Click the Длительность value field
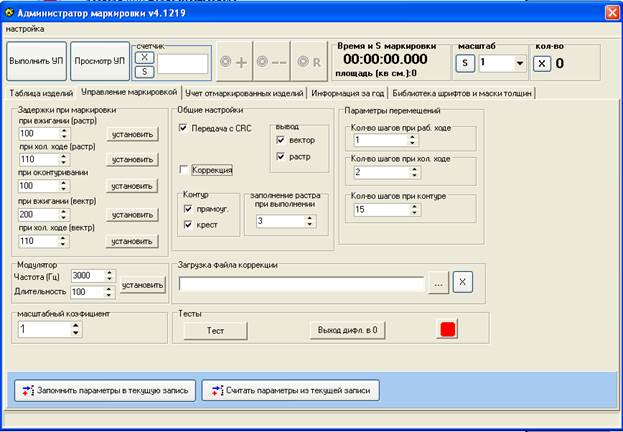Viewport: 623px width, 432px height. pyautogui.click(x=88, y=292)
